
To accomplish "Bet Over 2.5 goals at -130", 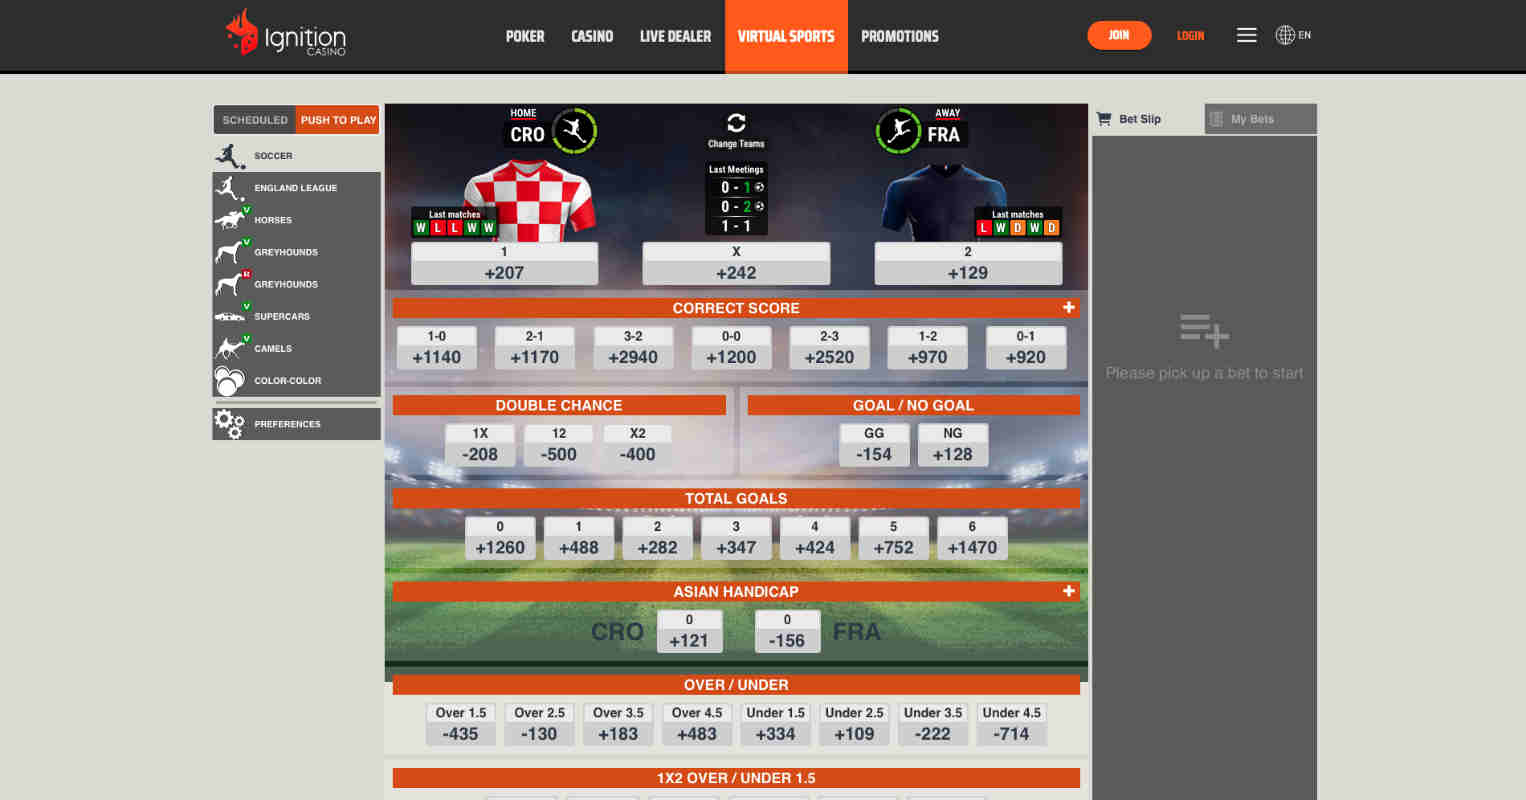I will click(539, 724).
